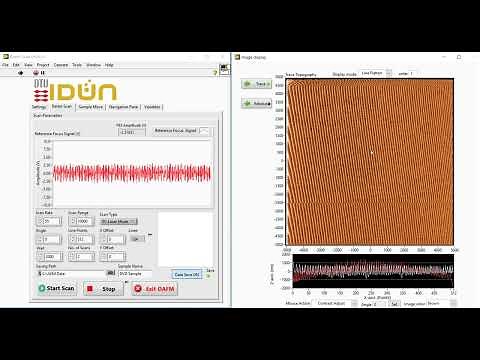Click the green Save indicator light
The image size is (480, 360).
[209, 276]
